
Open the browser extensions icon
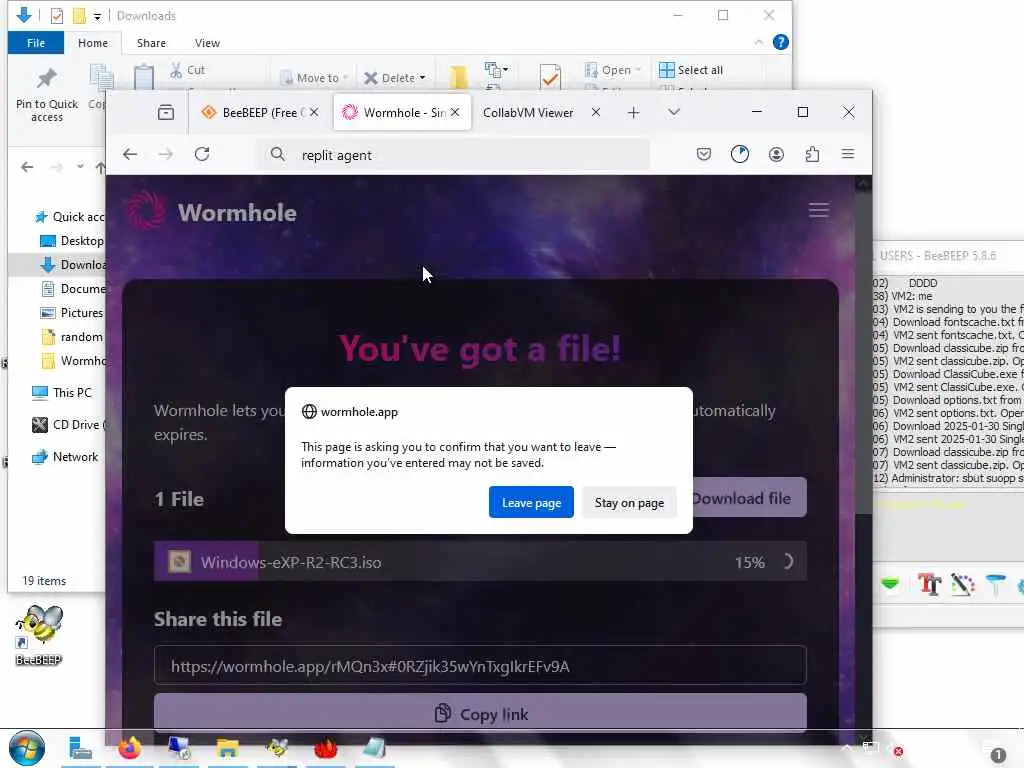coord(812,154)
